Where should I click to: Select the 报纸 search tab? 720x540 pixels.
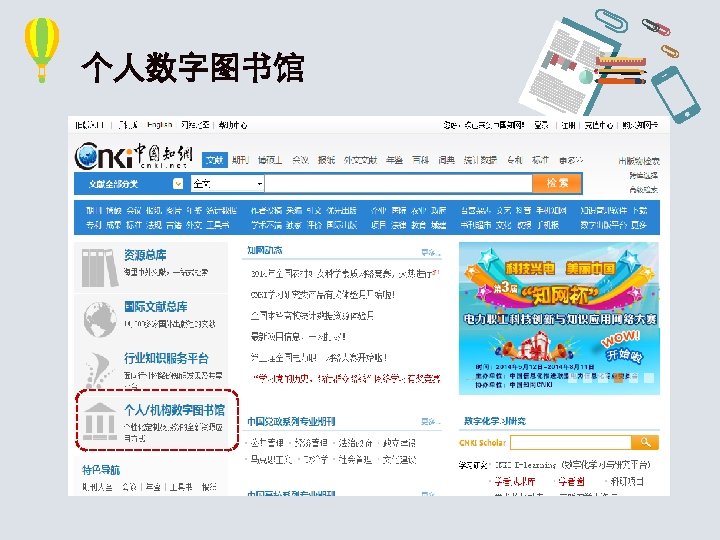coord(326,160)
